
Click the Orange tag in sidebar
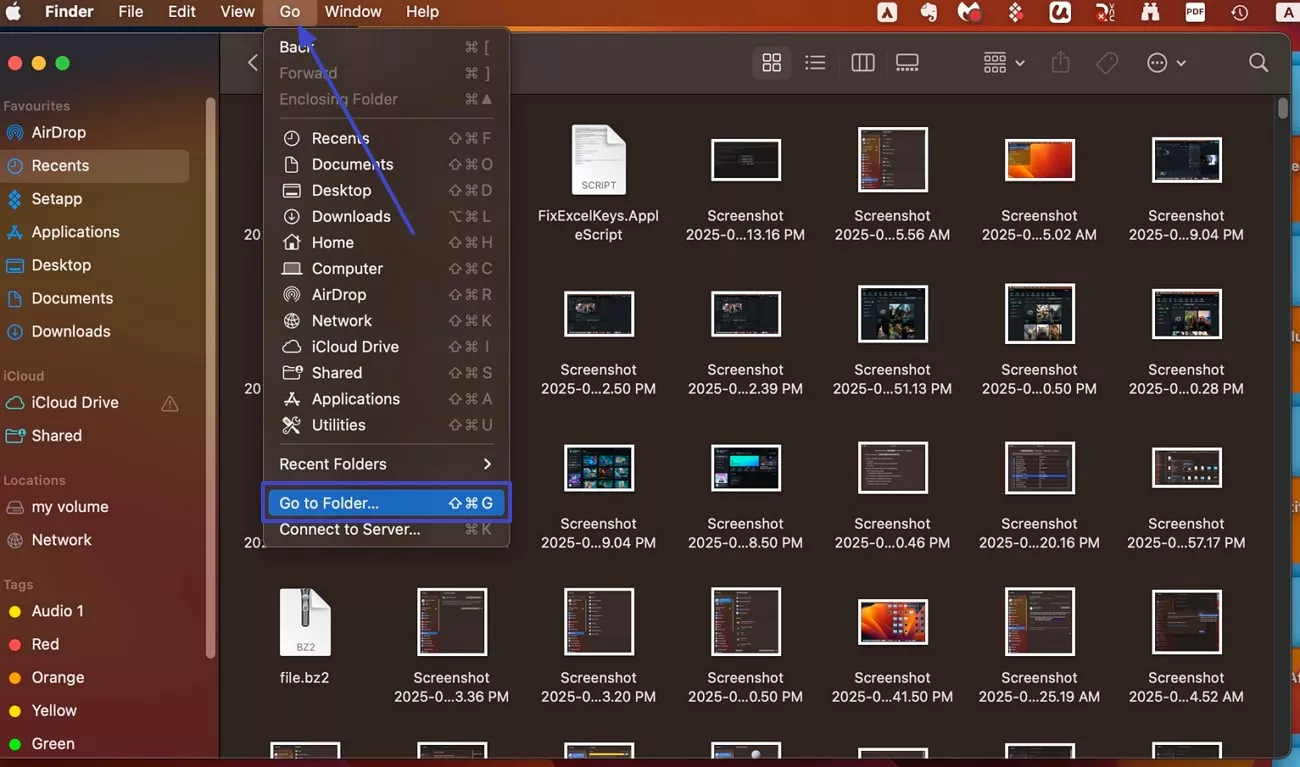(x=57, y=677)
